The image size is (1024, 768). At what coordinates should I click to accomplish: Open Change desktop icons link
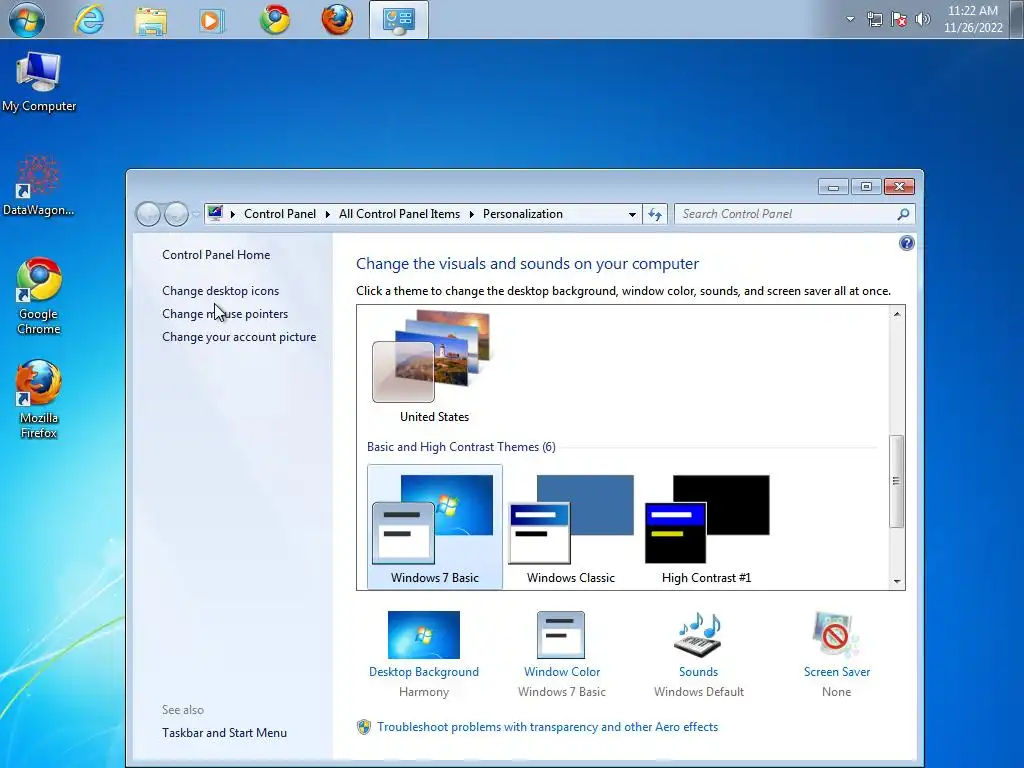point(221,291)
